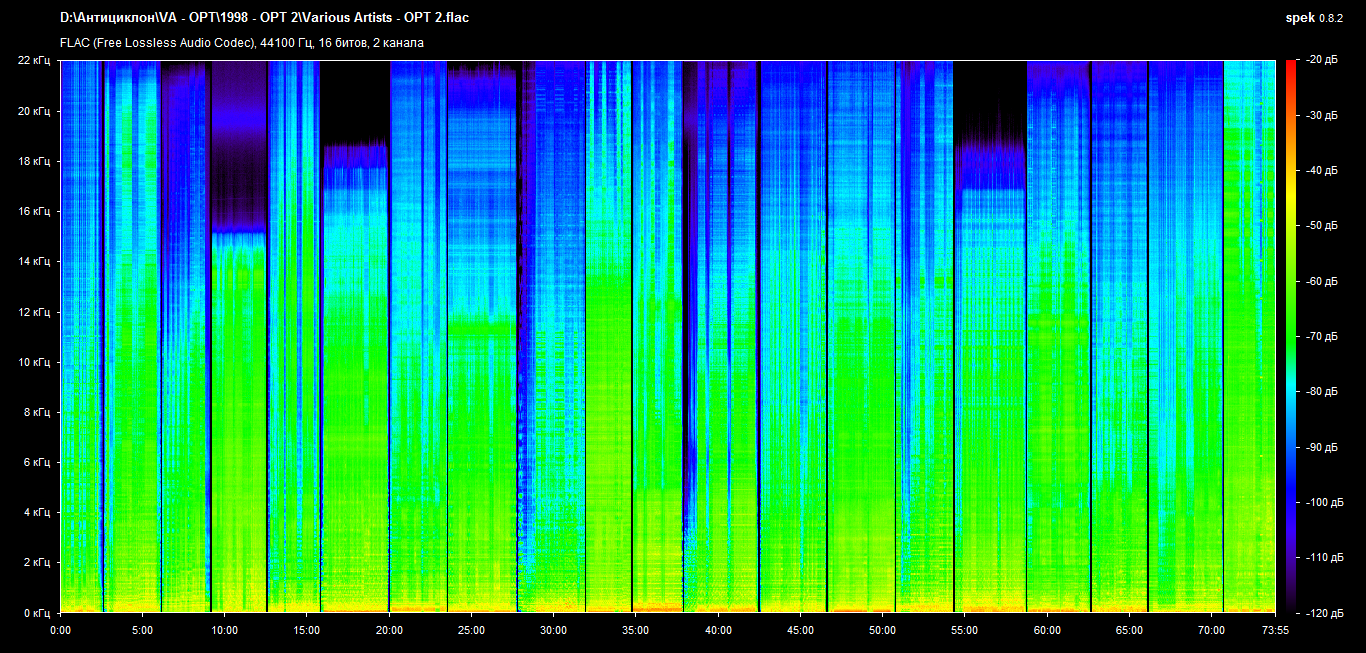Click the 0:00 time axis label
The width and height of the screenshot is (1366, 653).
pyautogui.click(x=60, y=631)
